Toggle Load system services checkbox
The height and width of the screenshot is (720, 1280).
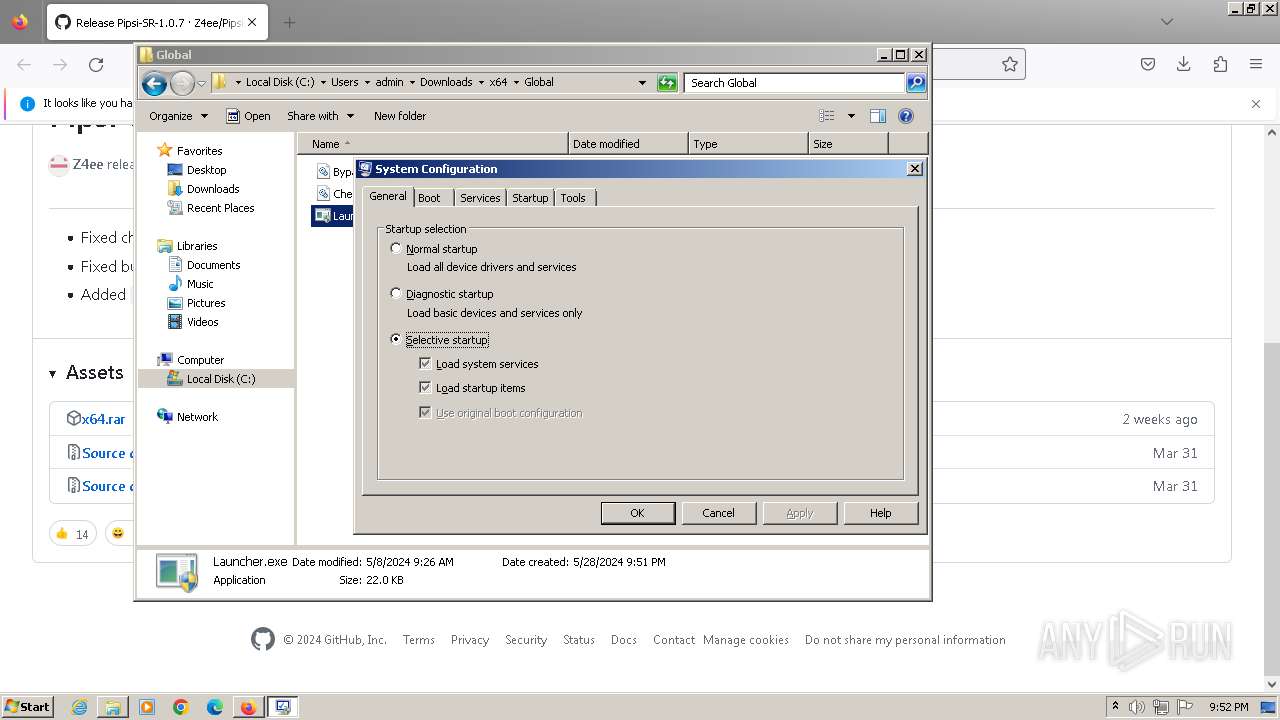pyautogui.click(x=425, y=364)
